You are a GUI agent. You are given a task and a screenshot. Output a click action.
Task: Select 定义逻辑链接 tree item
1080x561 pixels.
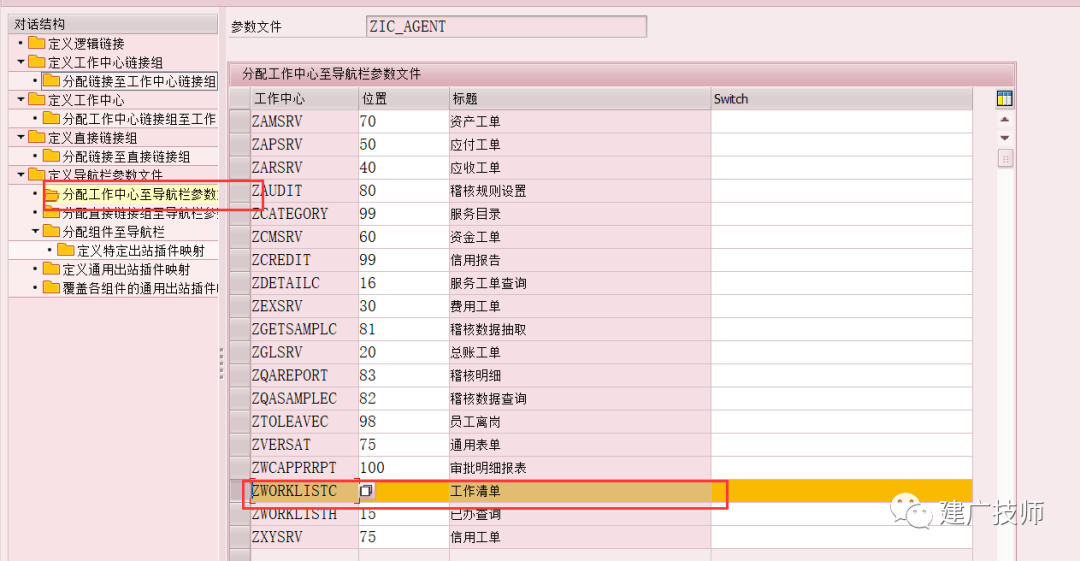point(86,44)
